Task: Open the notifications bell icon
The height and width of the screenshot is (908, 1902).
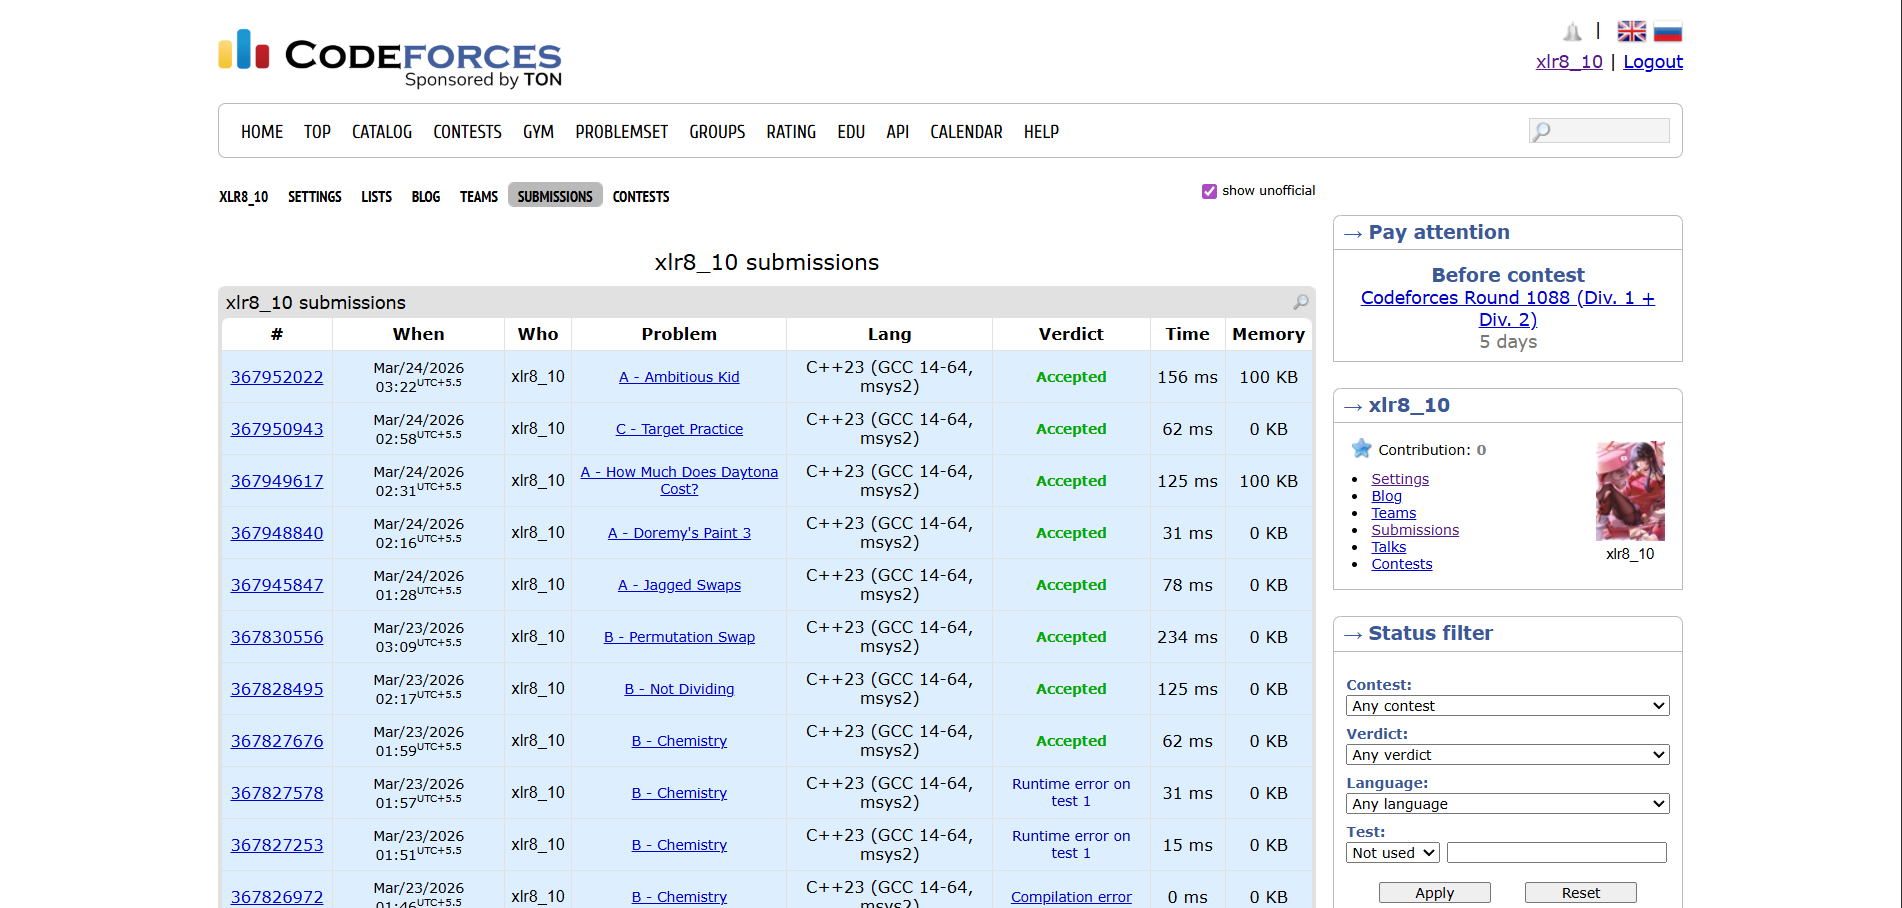Action: pyautogui.click(x=1572, y=32)
